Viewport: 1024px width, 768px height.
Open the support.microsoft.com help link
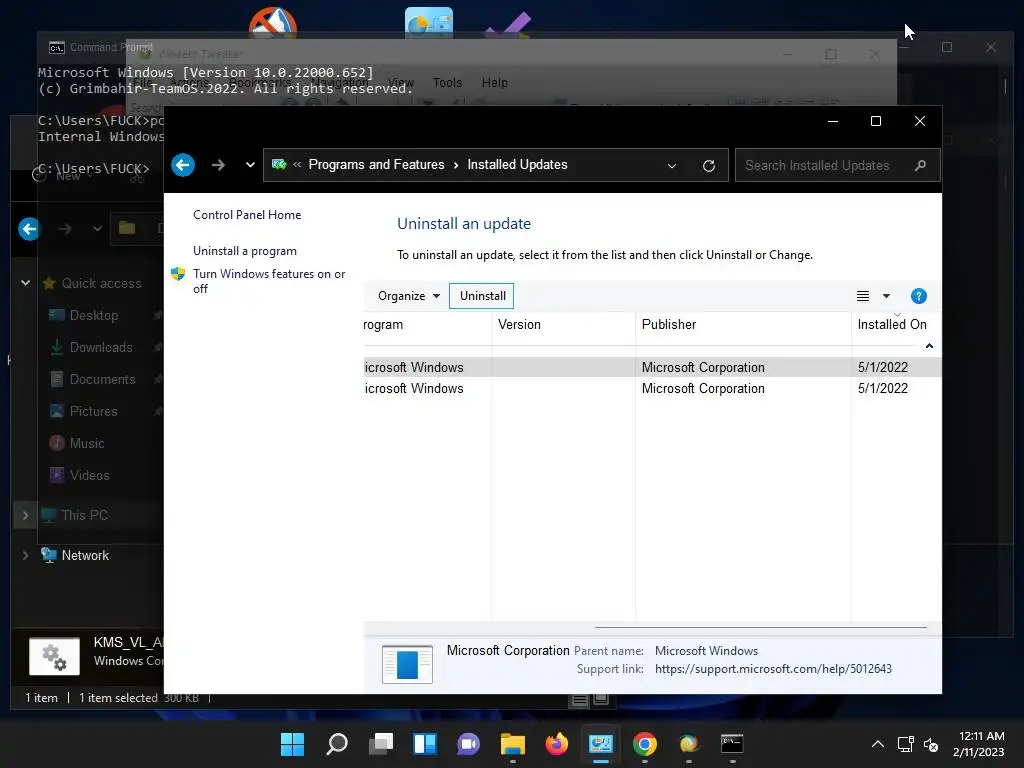coord(773,669)
